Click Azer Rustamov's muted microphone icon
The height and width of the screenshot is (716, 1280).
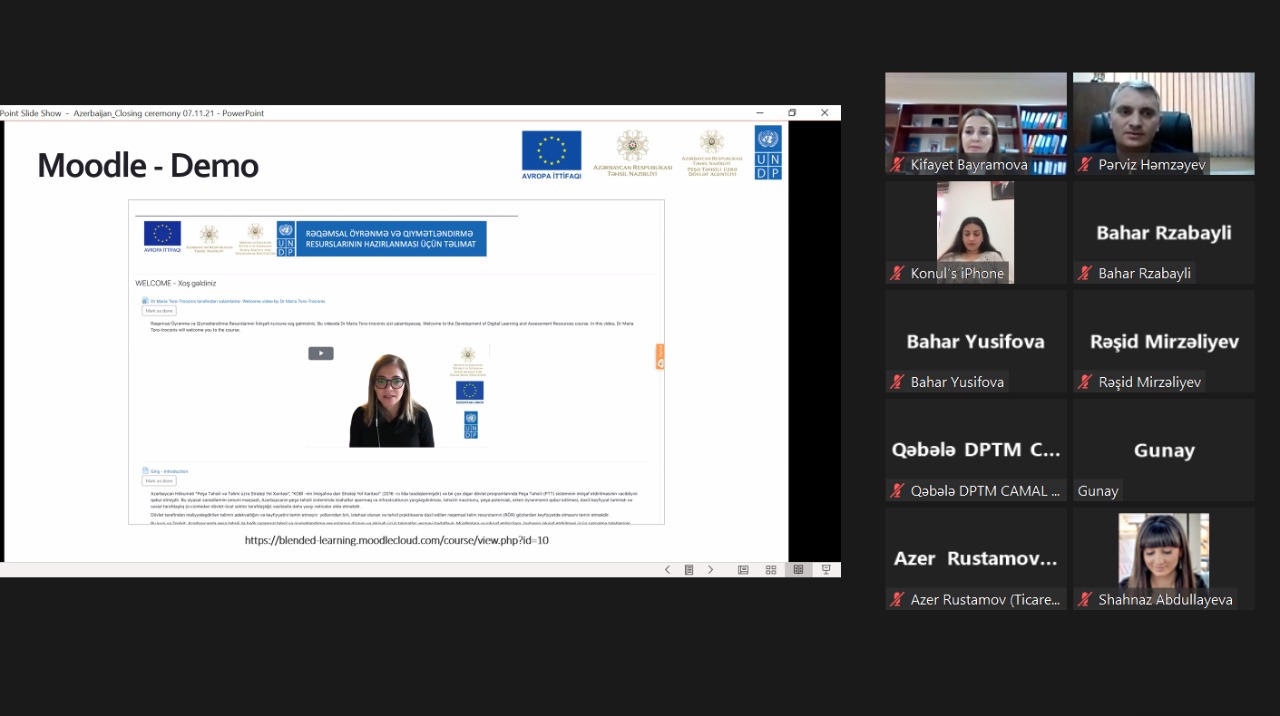pos(898,600)
